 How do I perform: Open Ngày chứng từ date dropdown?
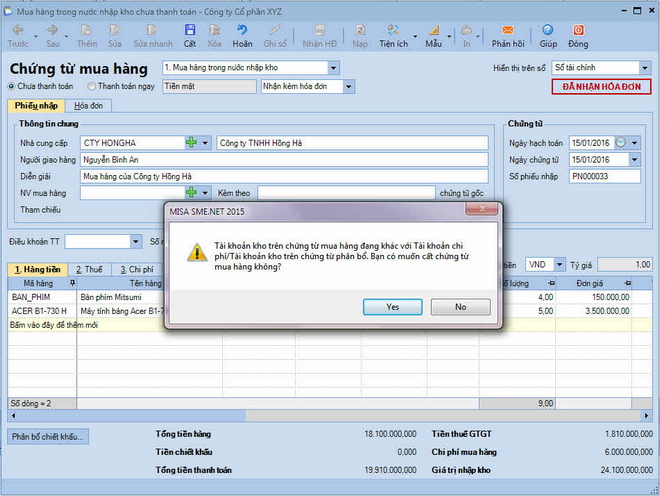click(634, 160)
